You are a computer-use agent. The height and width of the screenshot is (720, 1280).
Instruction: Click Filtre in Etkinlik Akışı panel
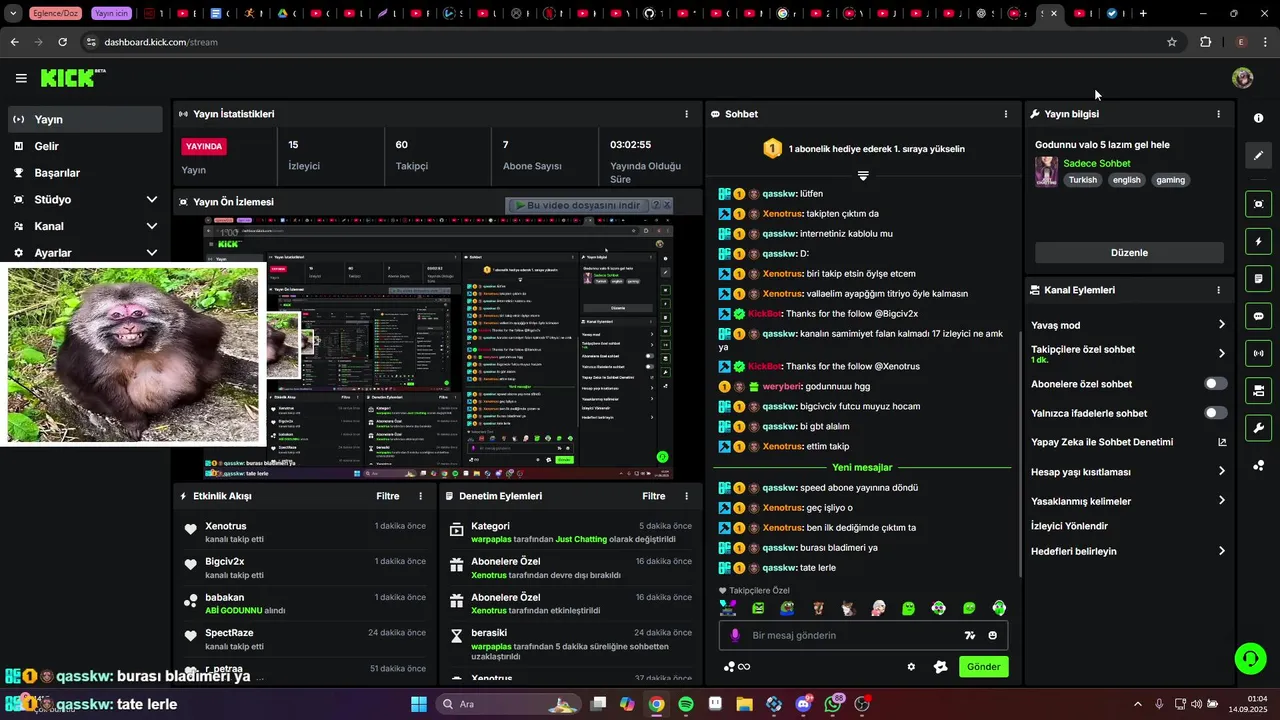tap(387, 496)
